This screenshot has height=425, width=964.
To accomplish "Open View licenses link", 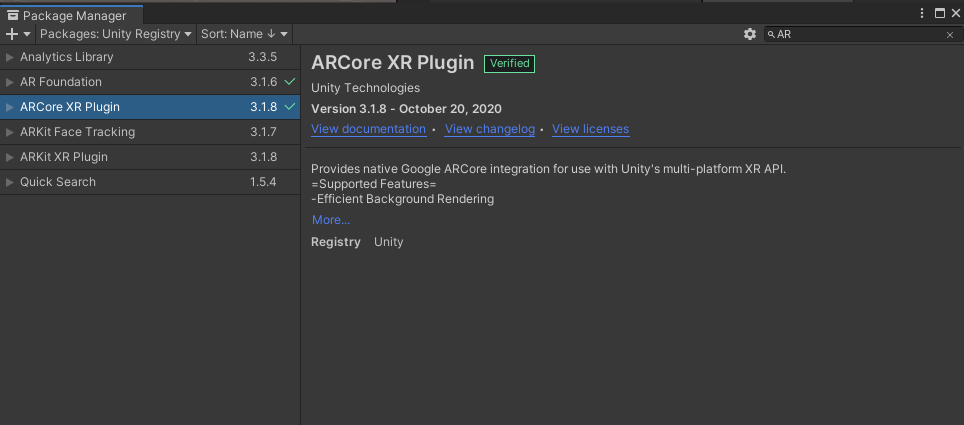I will (590, 129).
